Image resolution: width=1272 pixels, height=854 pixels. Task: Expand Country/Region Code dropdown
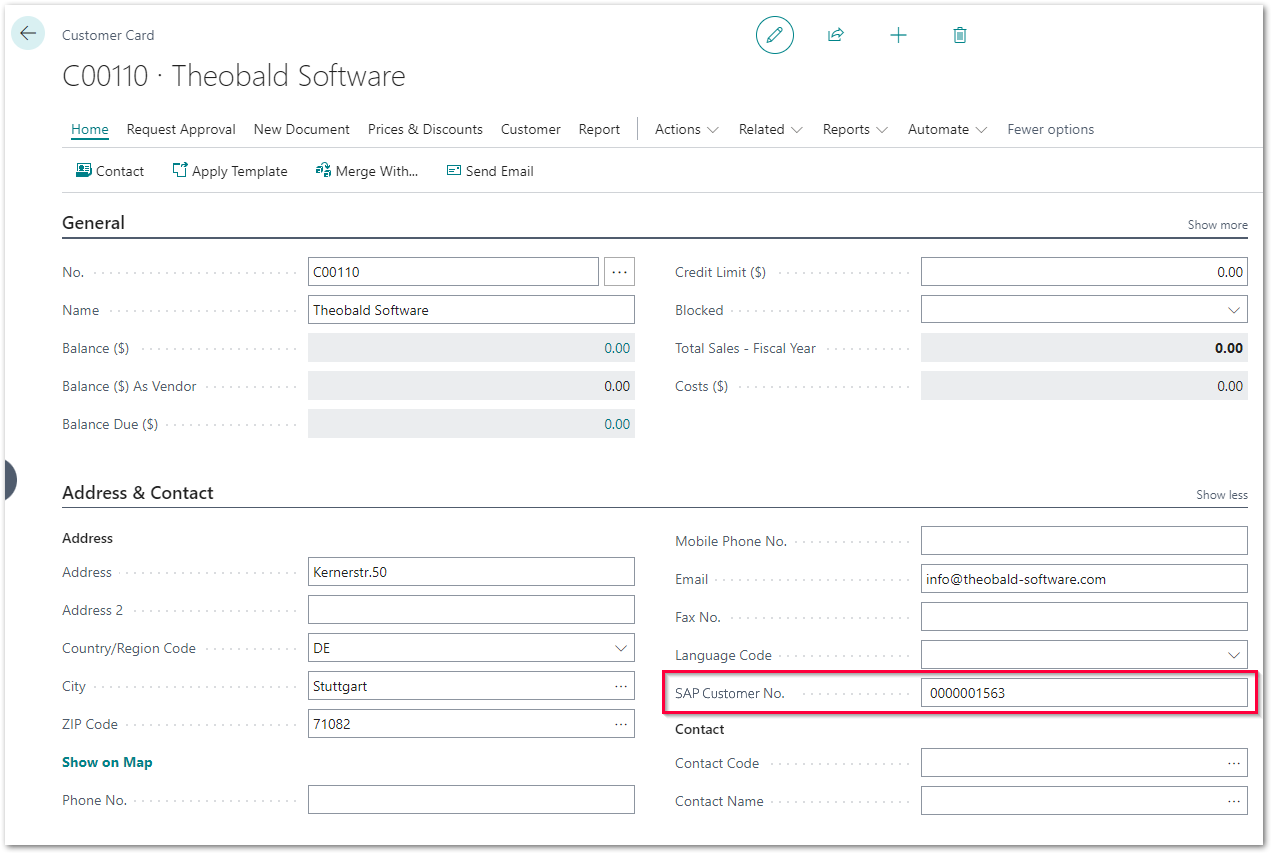621,648
